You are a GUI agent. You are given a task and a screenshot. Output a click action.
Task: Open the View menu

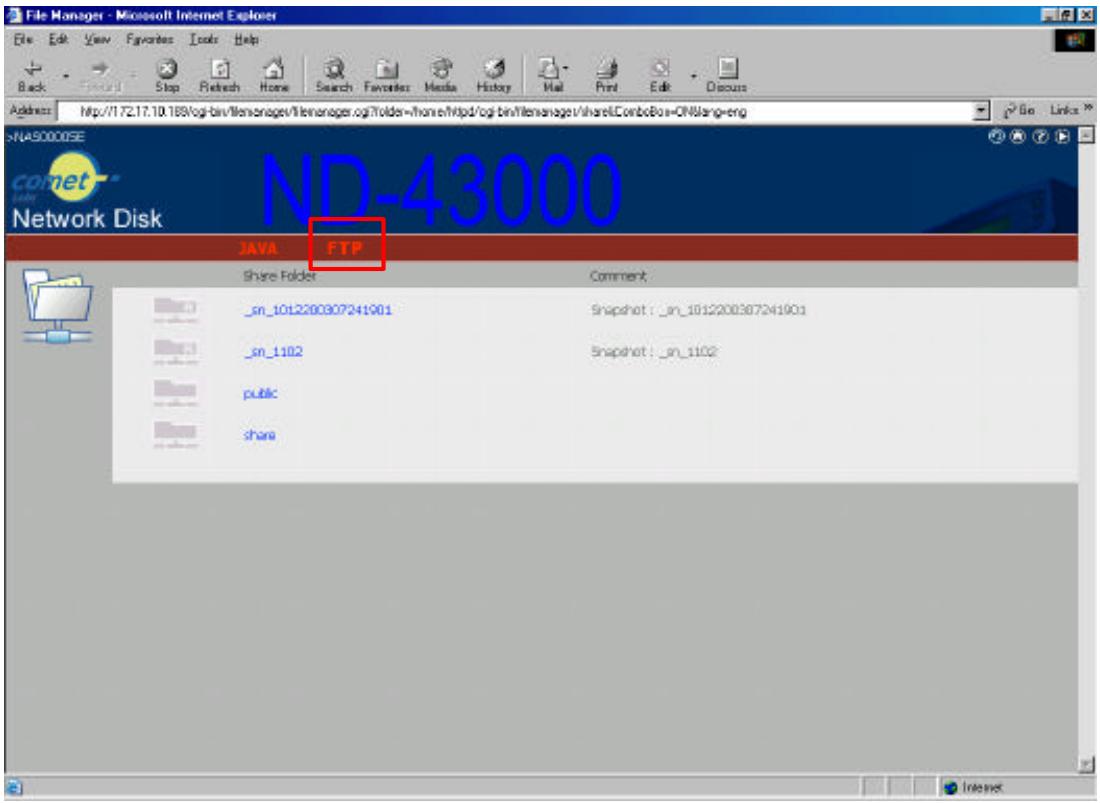(98, 39)
